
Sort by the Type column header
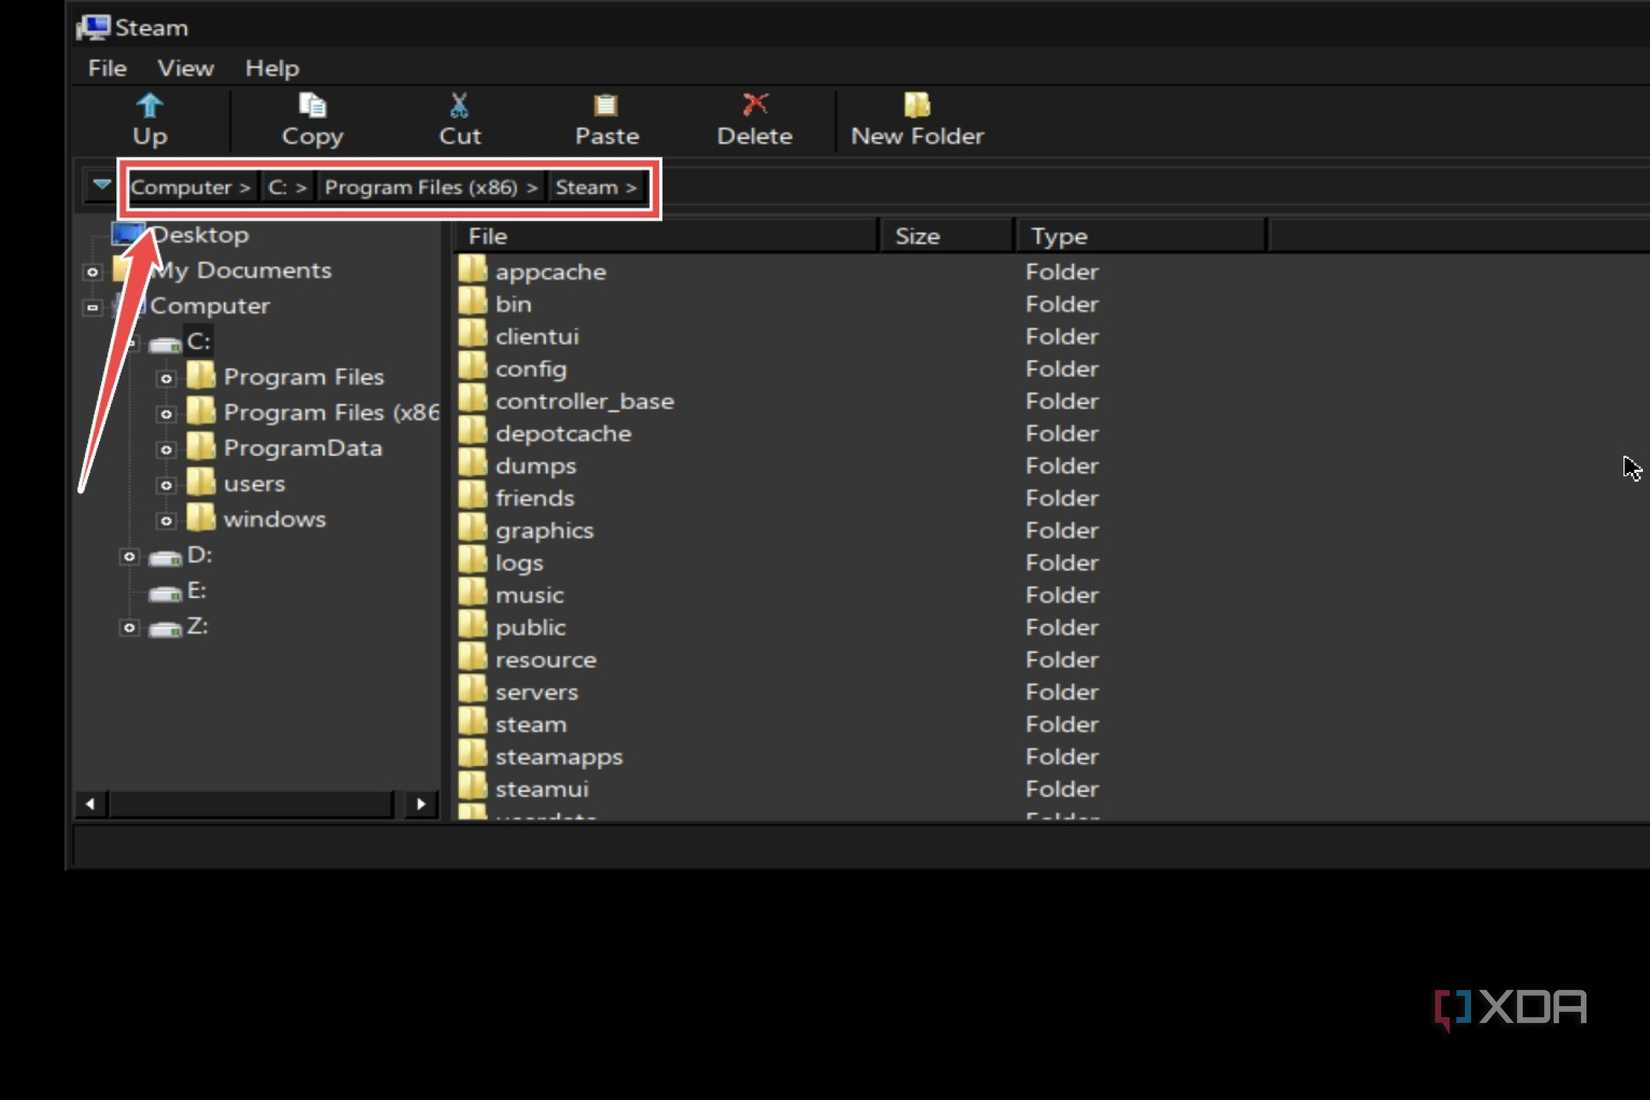(1142, 236)
